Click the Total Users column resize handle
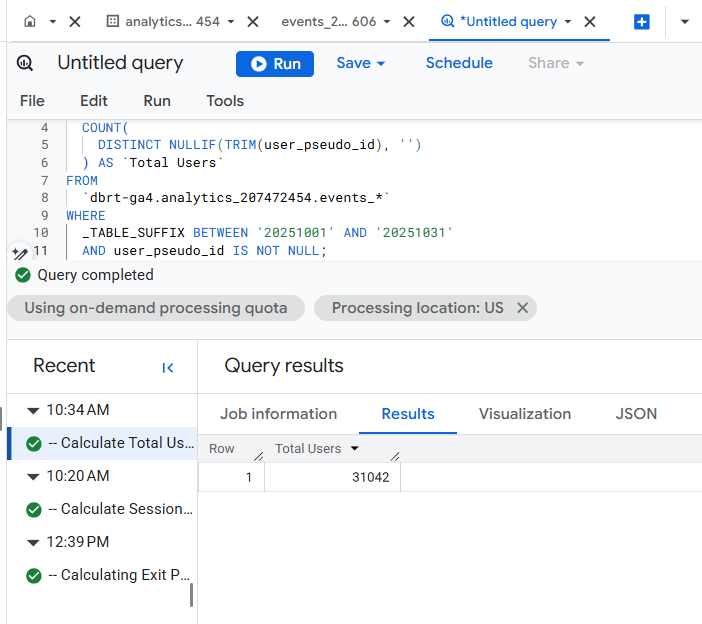This screenshot has width=702, height=624. (x=395, y=456)
